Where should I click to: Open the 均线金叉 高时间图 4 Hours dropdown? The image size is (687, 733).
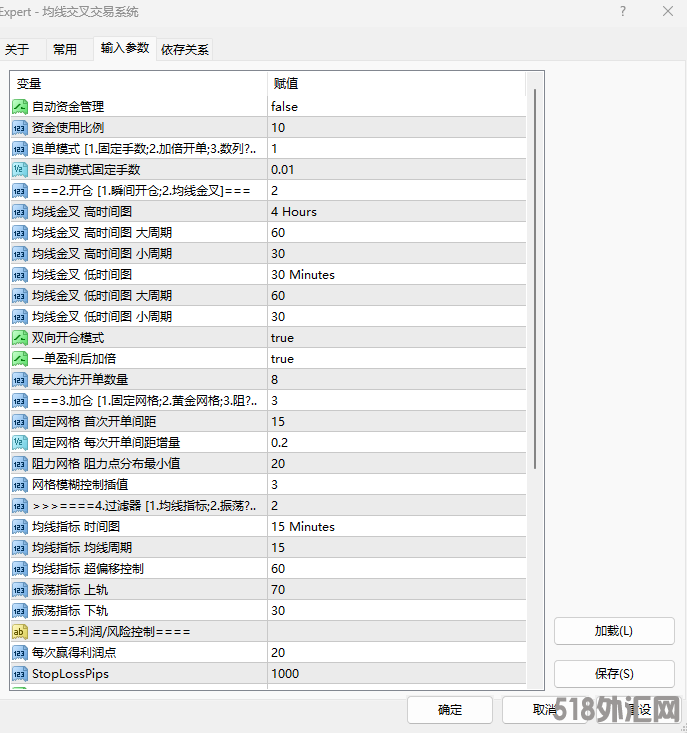(x=396, y=211)
